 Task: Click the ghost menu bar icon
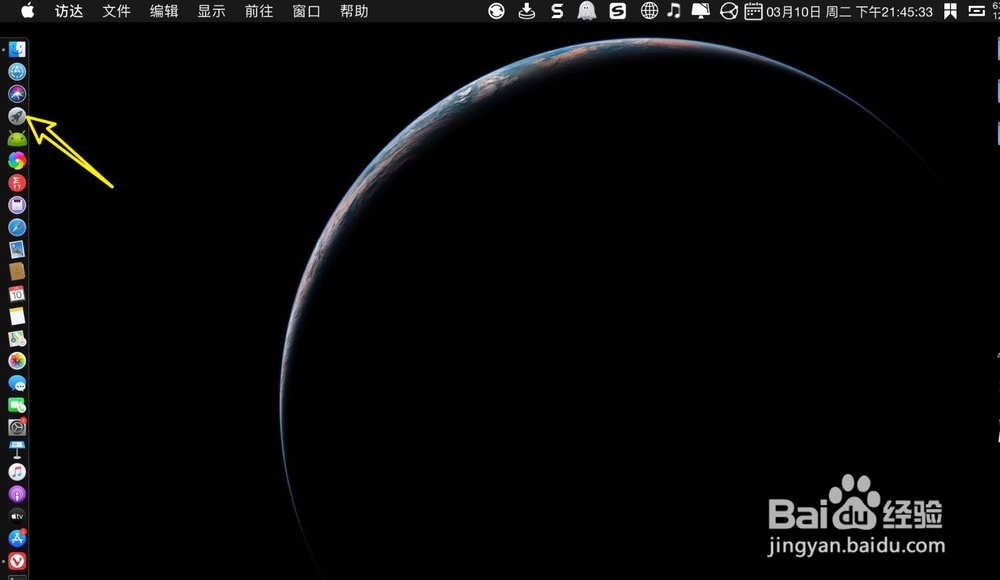587,11
